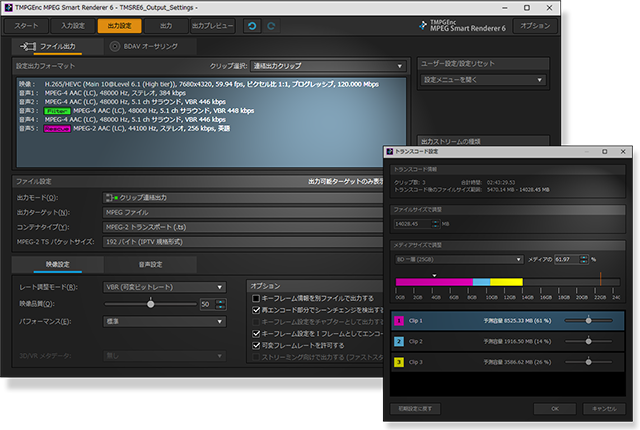Screen dimensions: 640x430
Task: Click the 出力可能ターゲットのみ表示 label
Action: click(x=346, y=182)
